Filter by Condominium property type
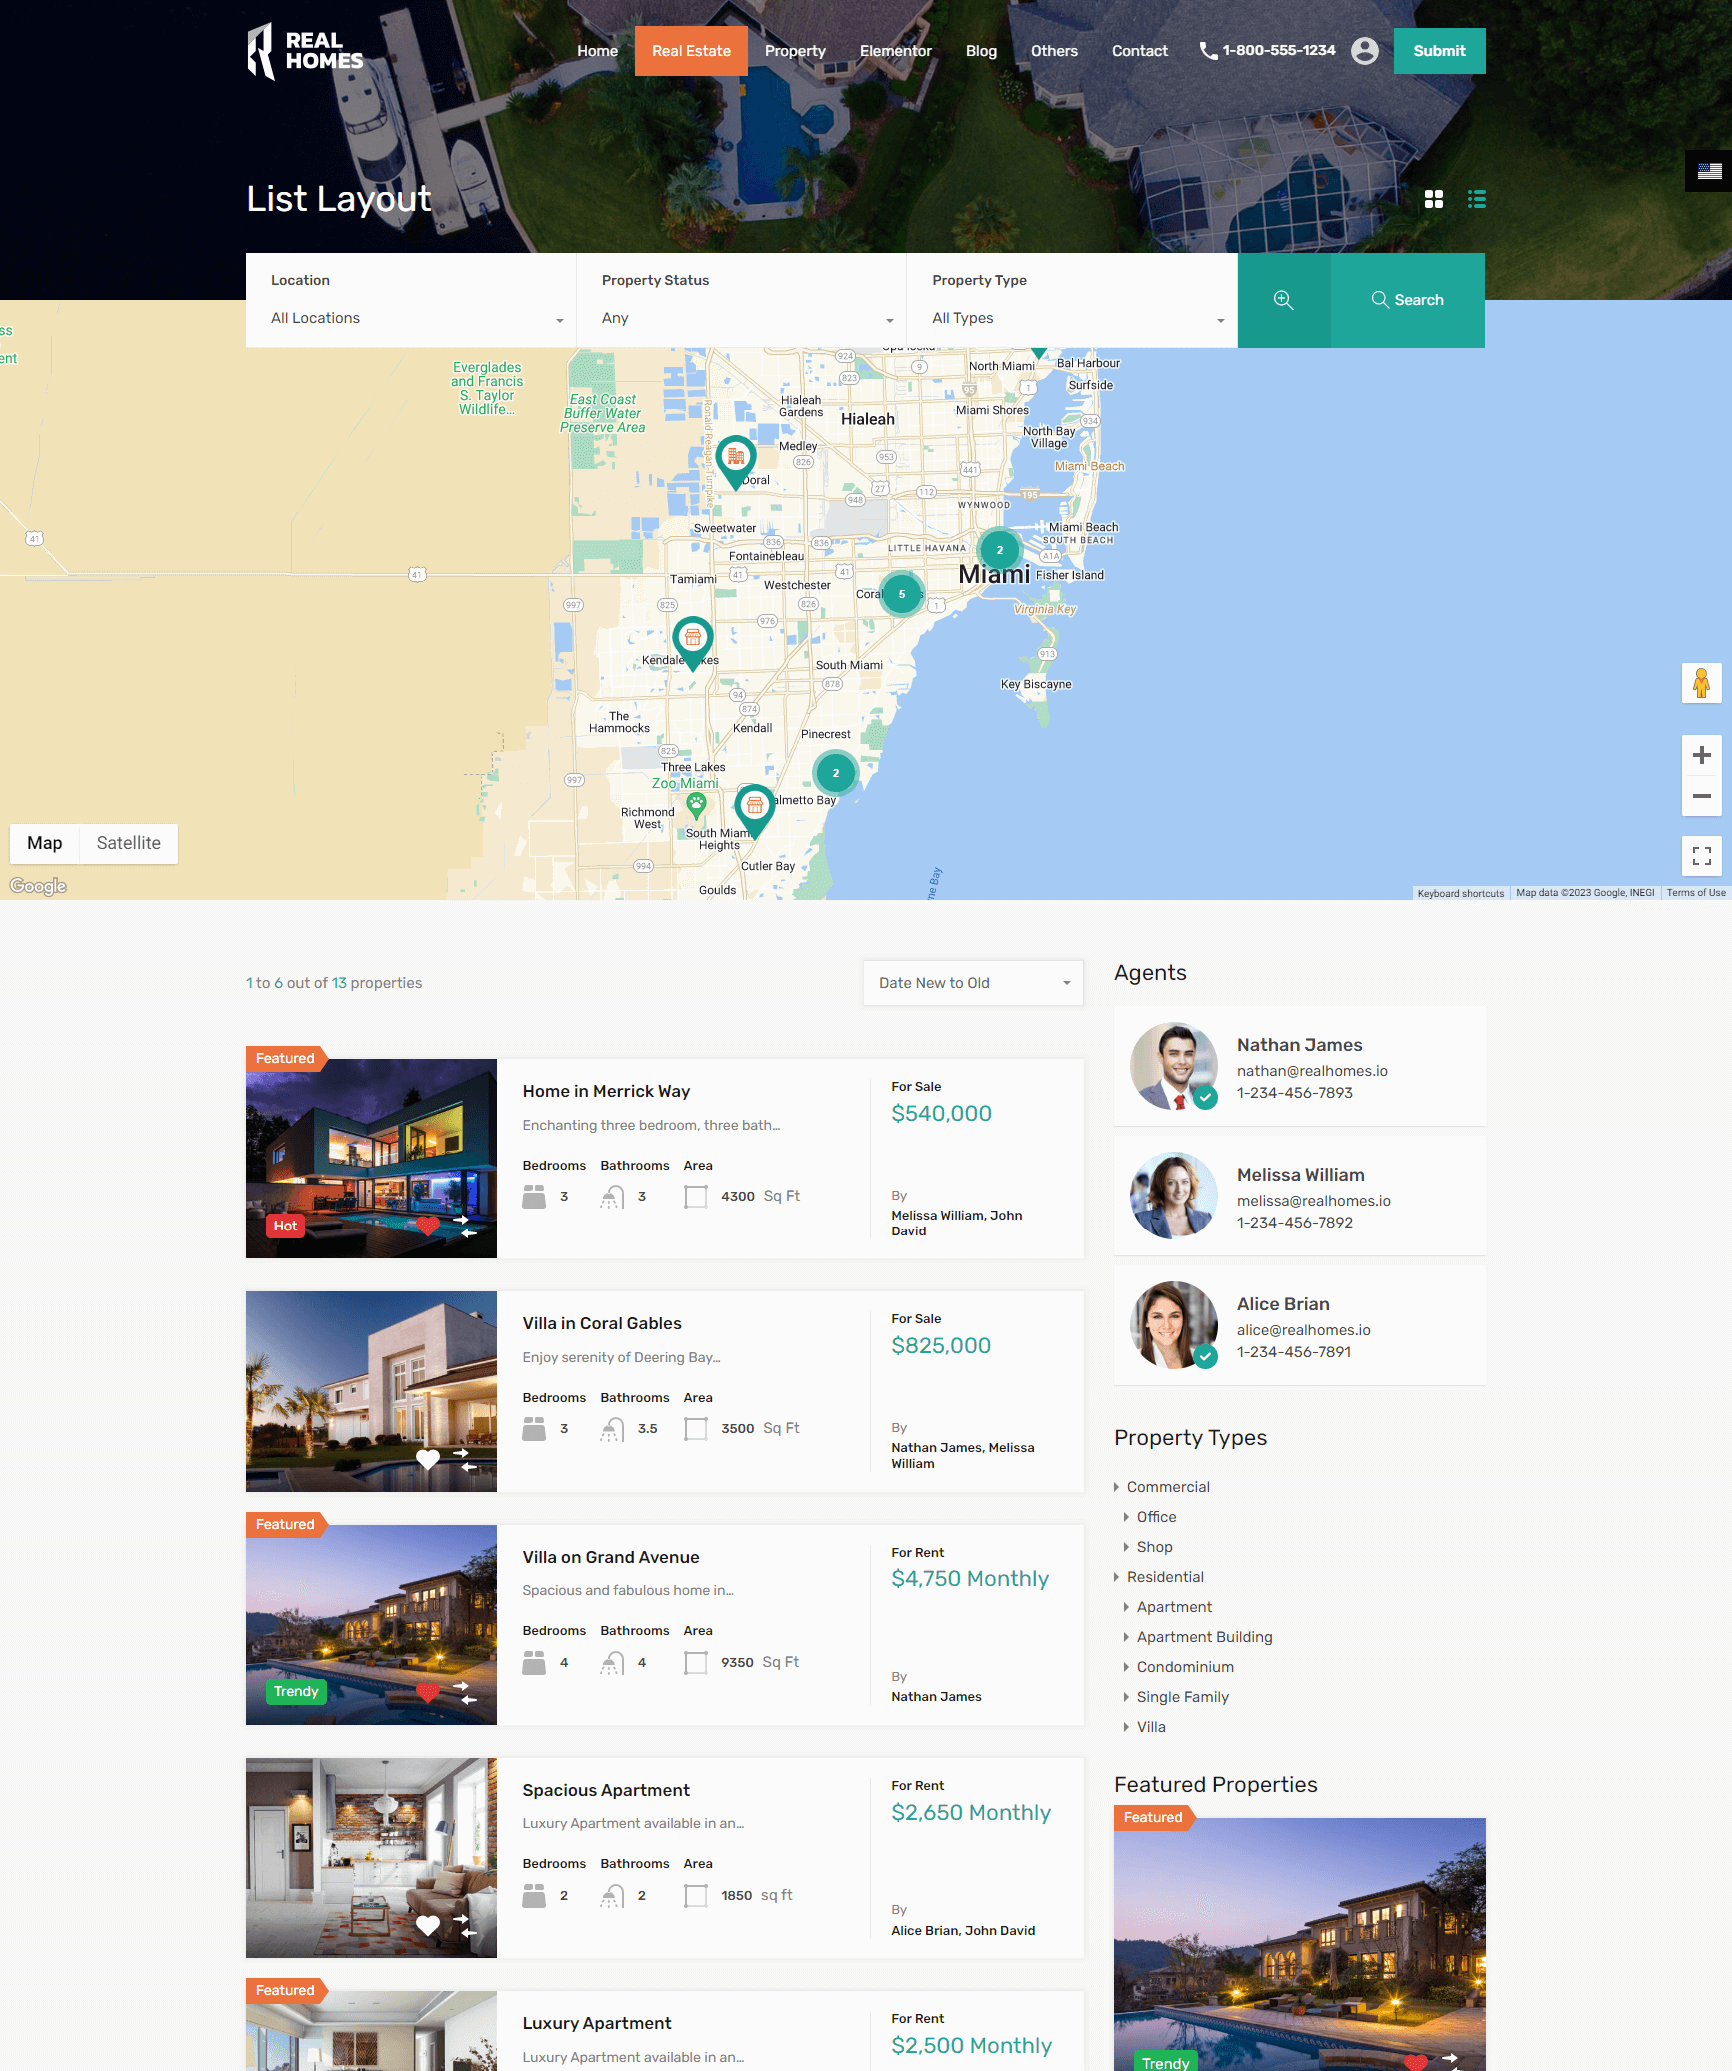Screen dimensions: 1732x2071 click(x=1185, y=1667)
